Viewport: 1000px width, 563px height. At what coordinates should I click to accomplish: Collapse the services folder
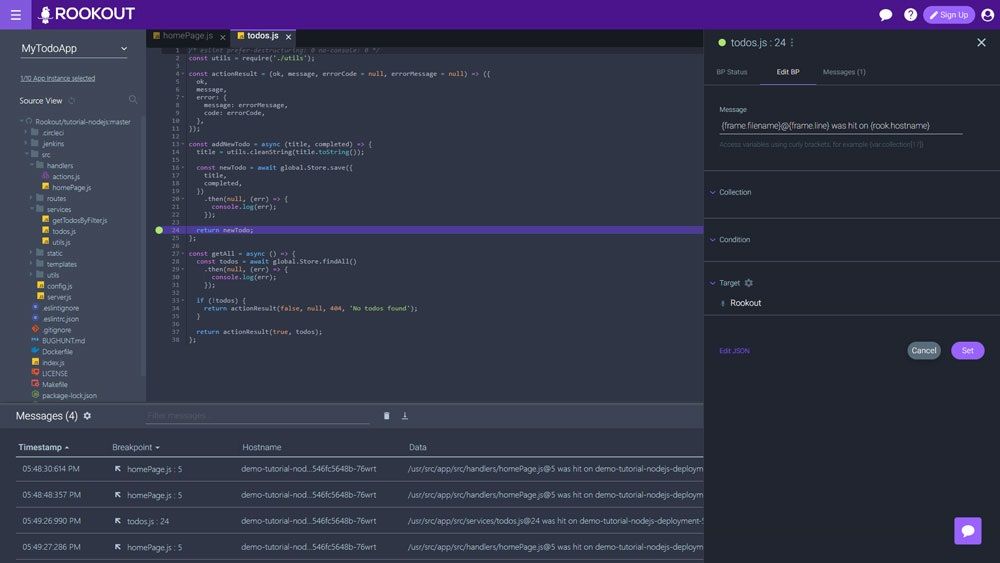pos(31,209)
